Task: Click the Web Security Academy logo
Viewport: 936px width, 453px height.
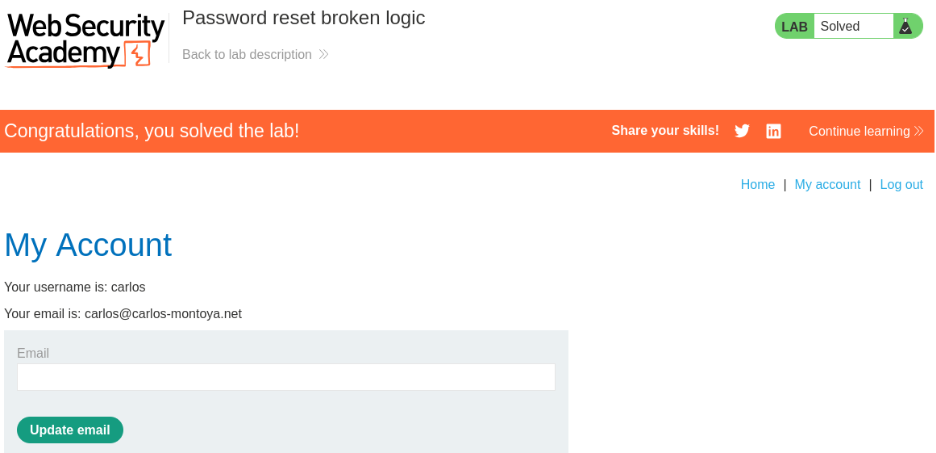Action: pyautogui.click(x=85, y=40)
